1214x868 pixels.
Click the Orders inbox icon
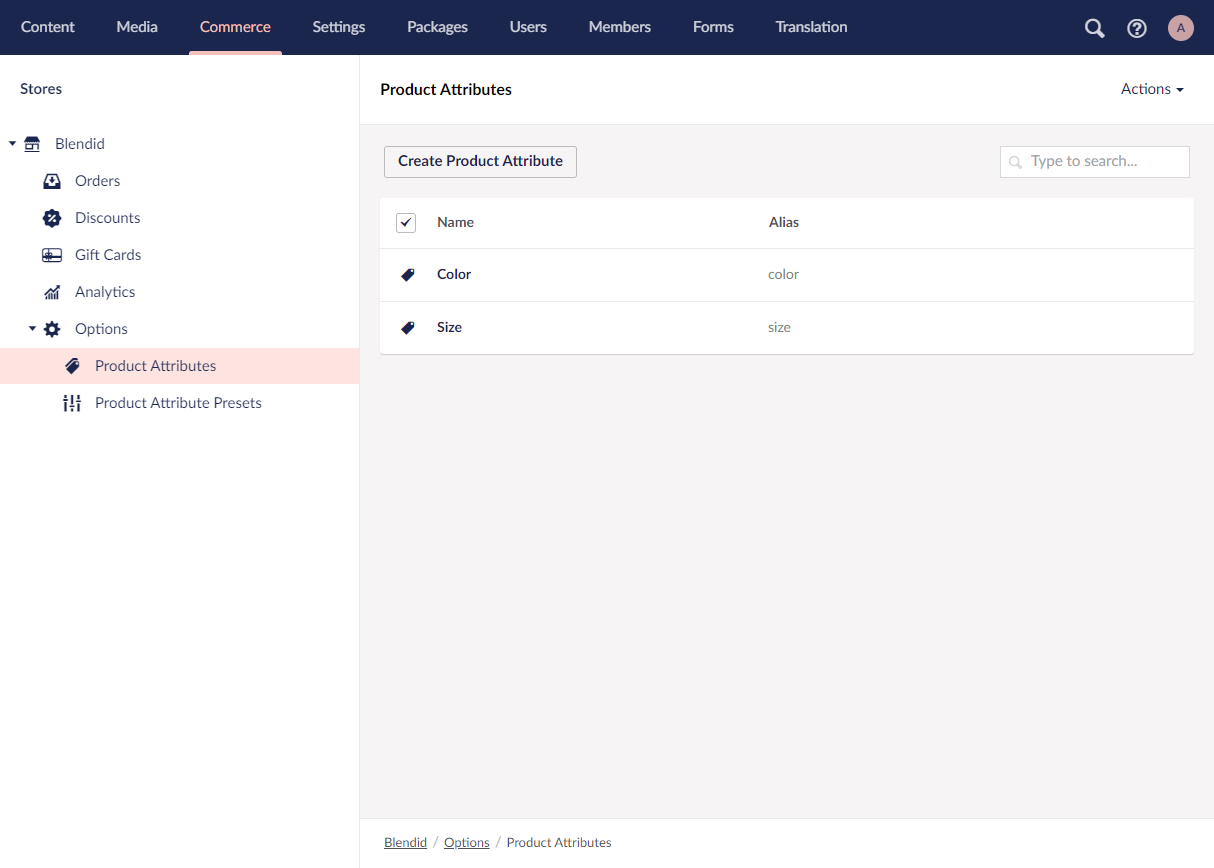(52, 181)
